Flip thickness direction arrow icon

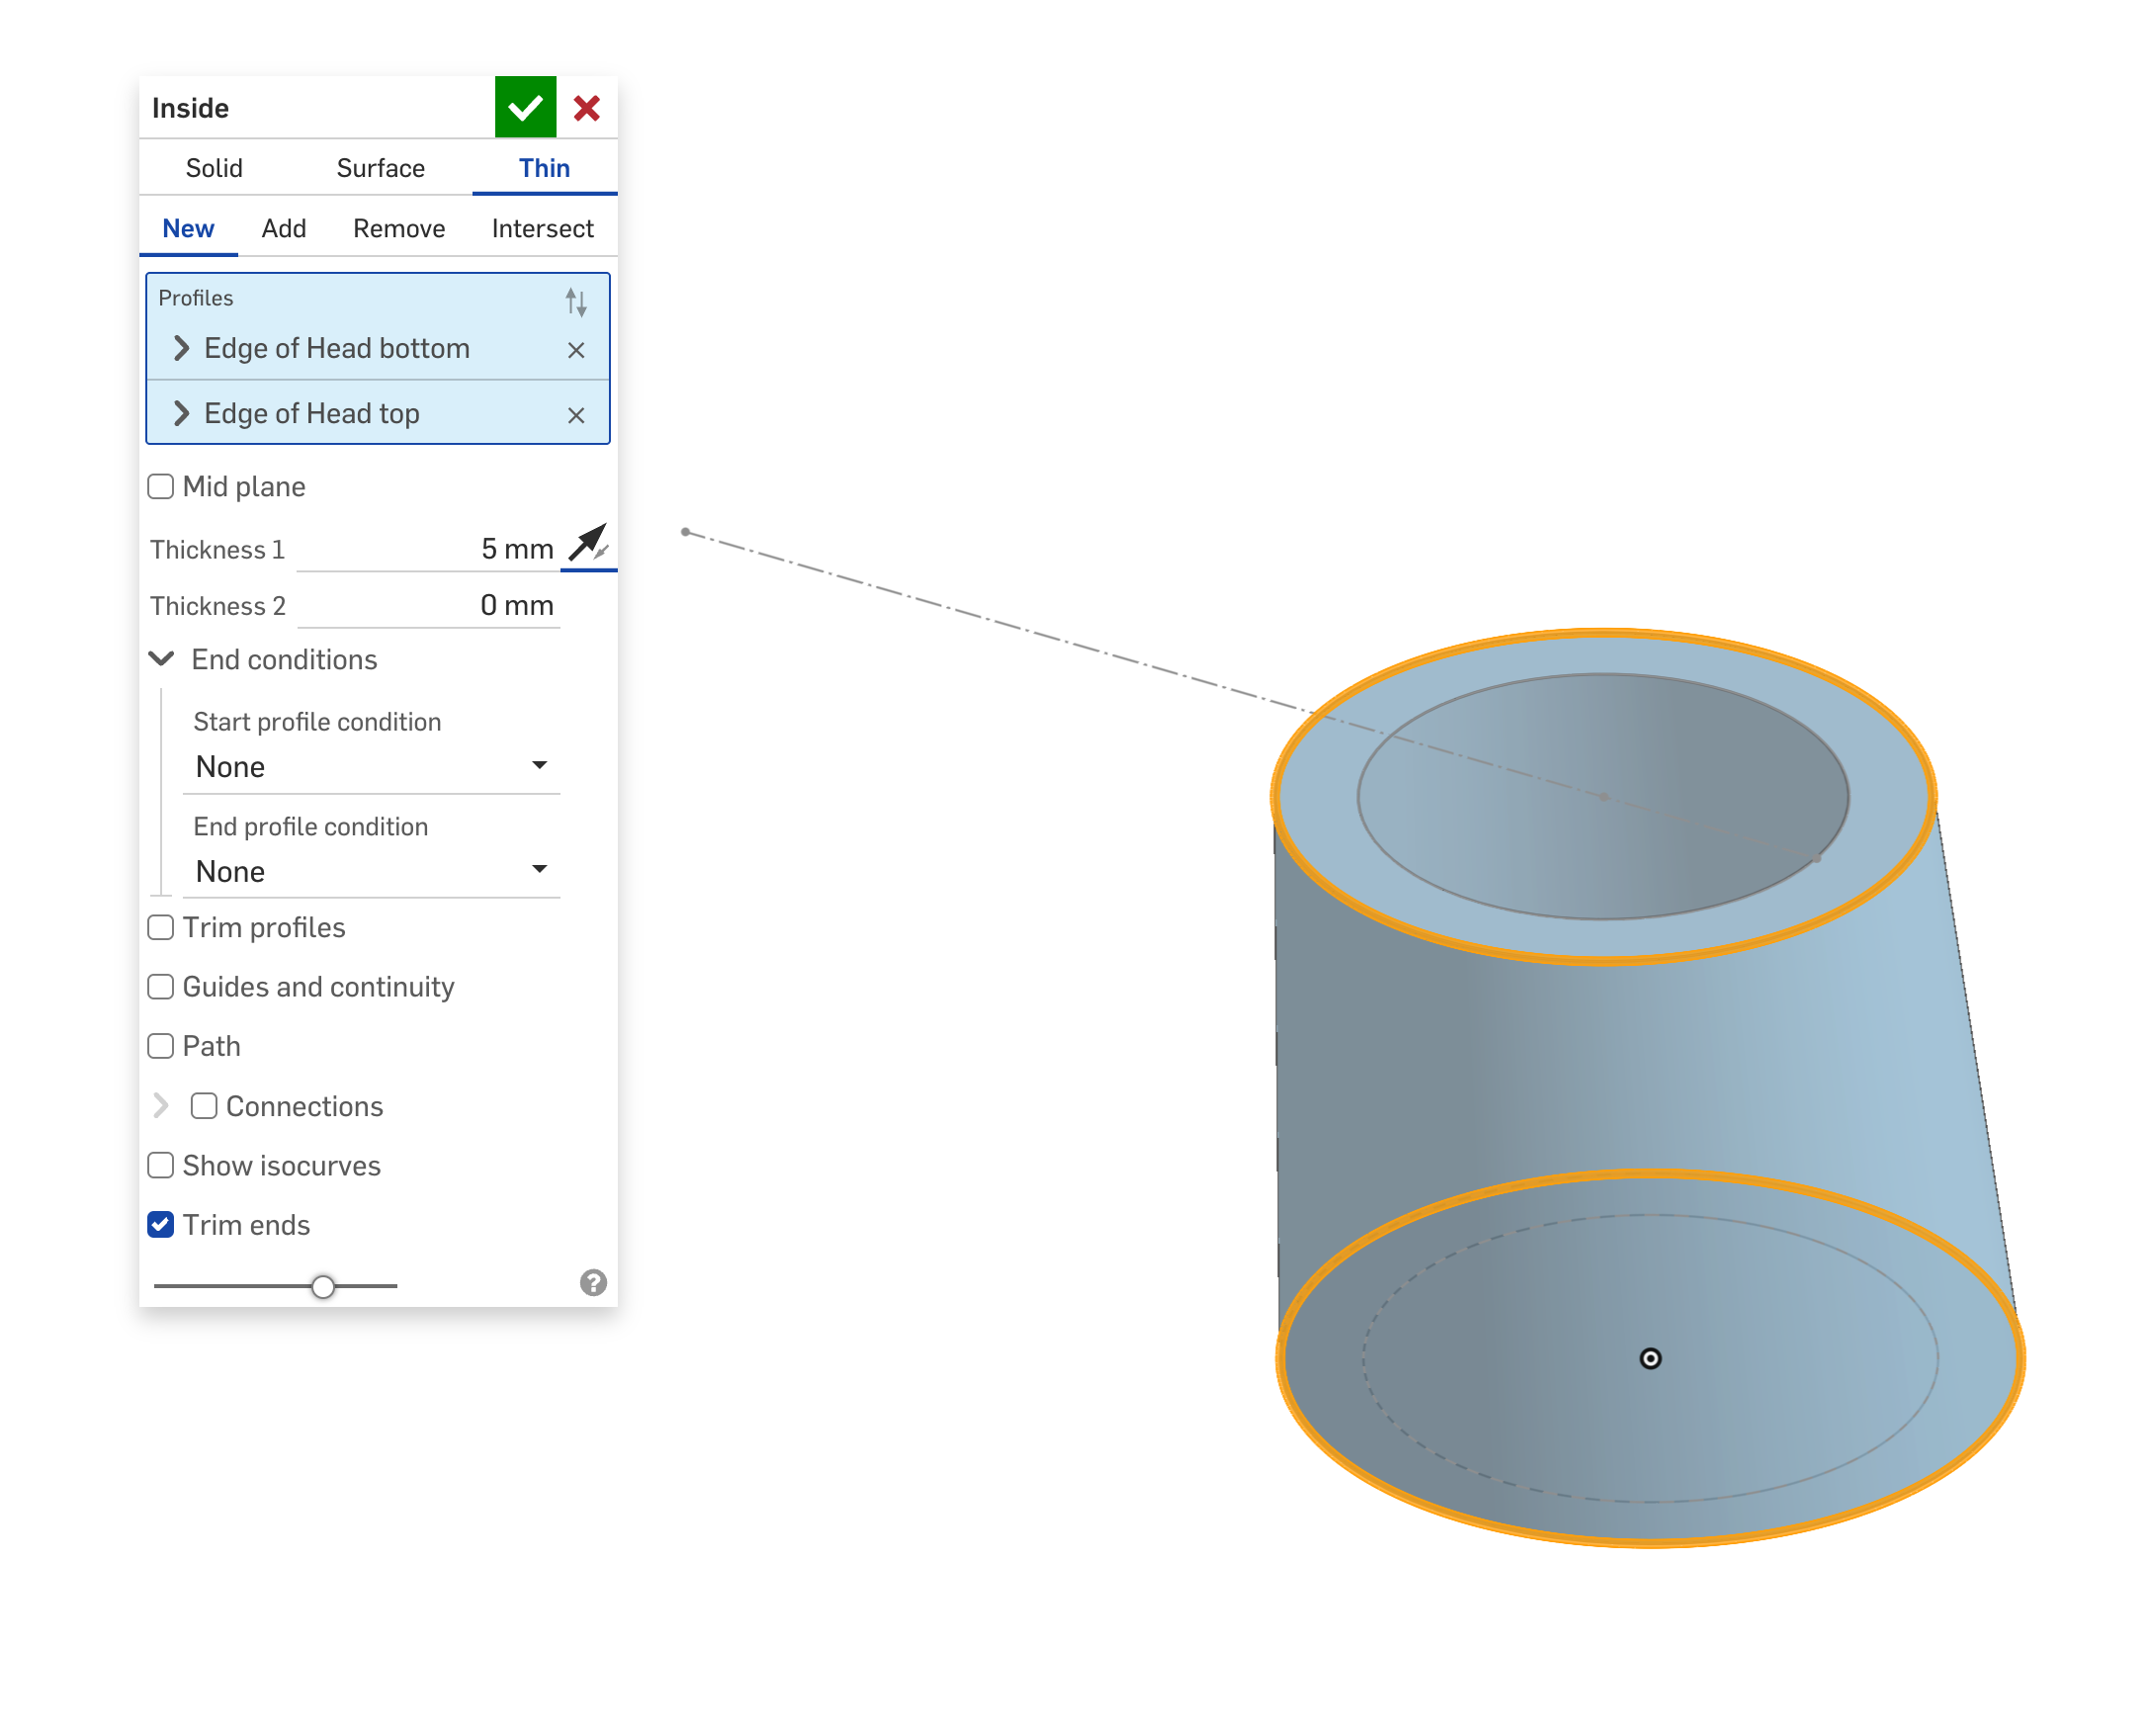tap(588, 543)
